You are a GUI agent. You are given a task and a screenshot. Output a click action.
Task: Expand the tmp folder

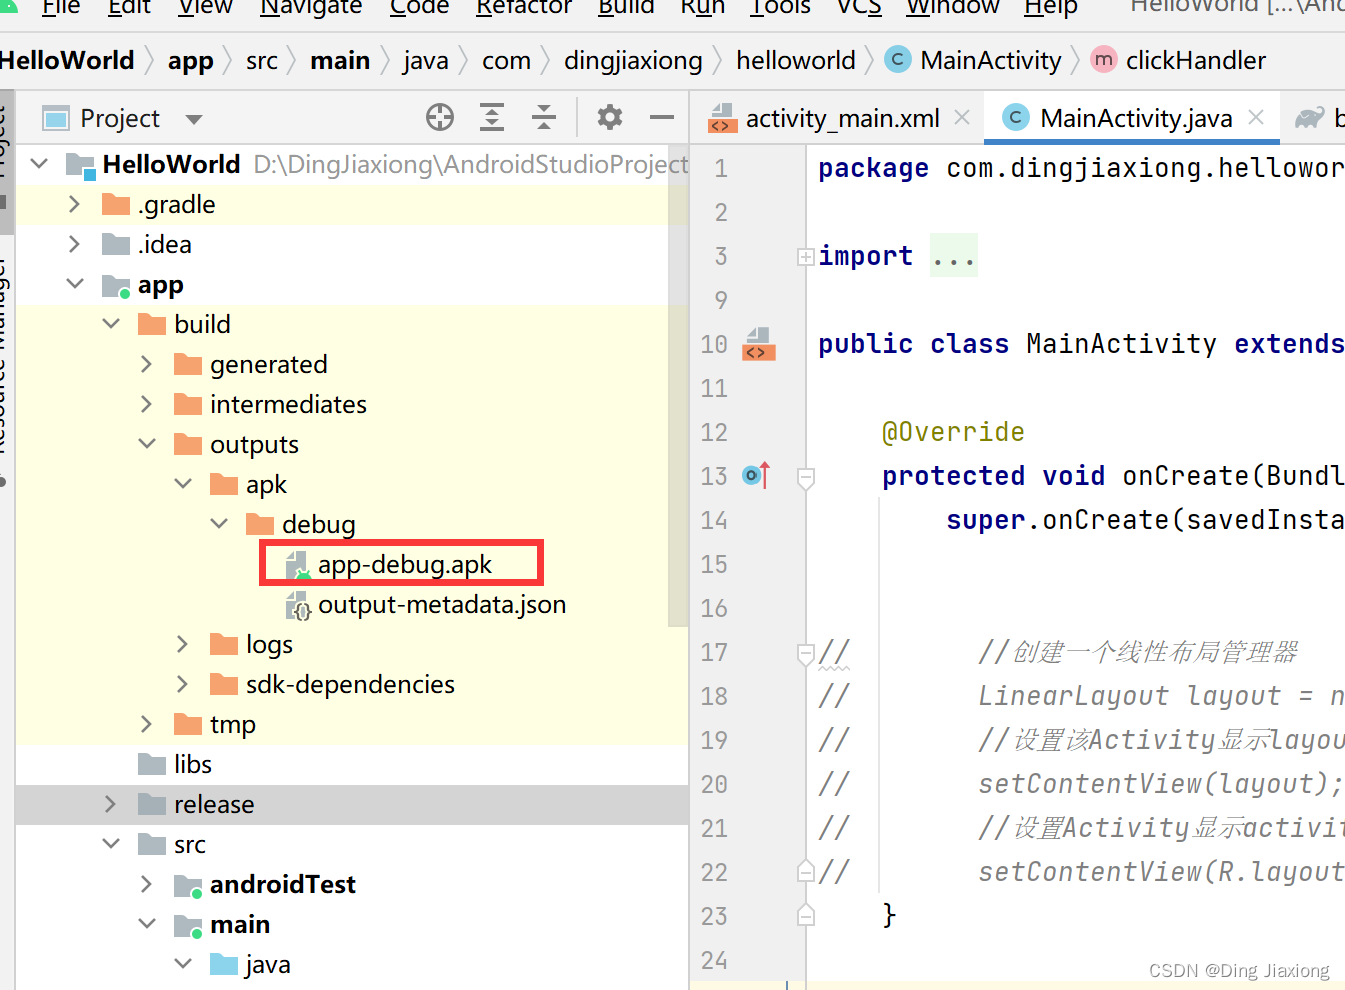(147, 724)
